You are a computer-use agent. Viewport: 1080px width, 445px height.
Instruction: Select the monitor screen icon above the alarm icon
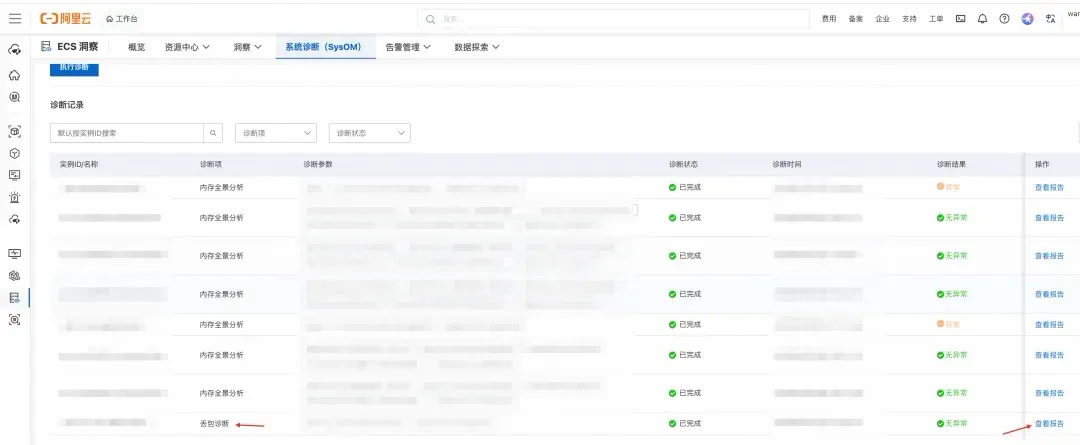click(x=14, y=175)
